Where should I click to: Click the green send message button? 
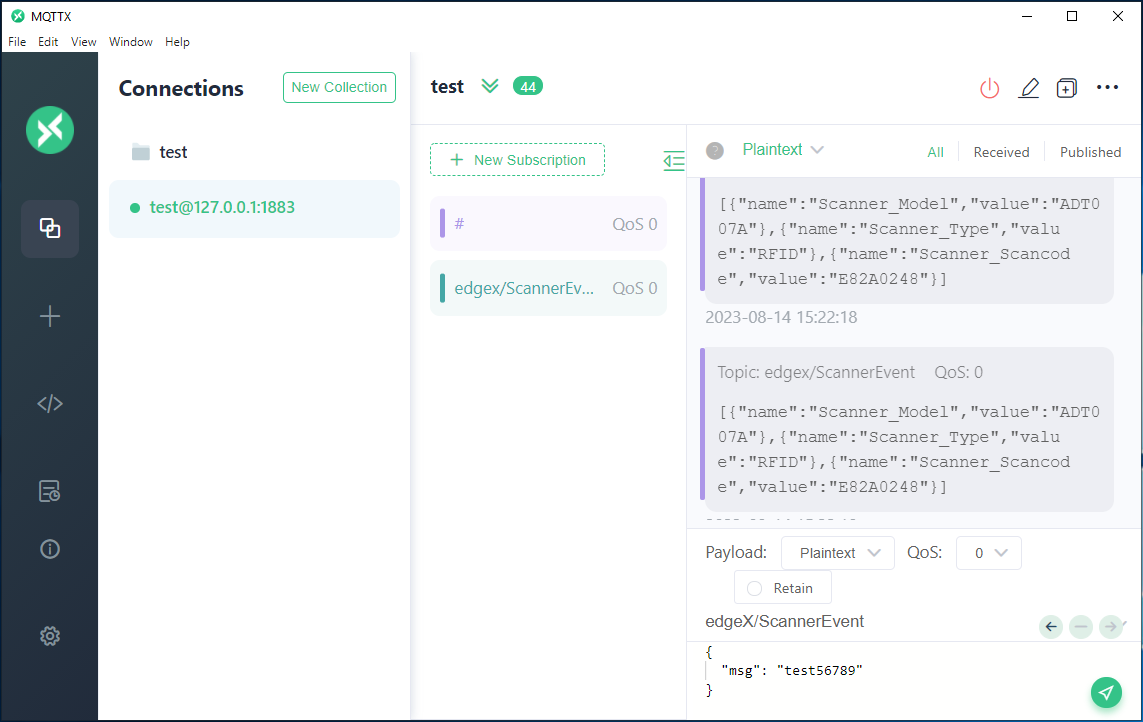click(x=1105, y=692)
